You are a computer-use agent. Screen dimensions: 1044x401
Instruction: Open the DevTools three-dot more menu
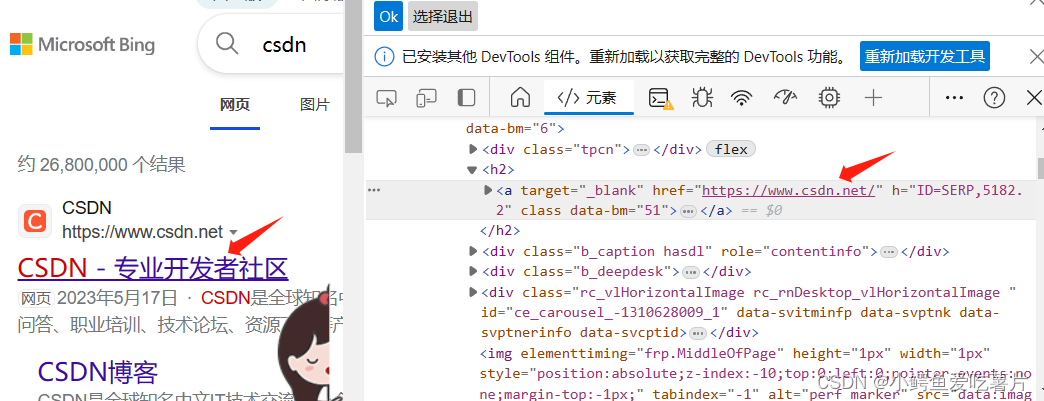pyautogui.click(x=954, y=99)
